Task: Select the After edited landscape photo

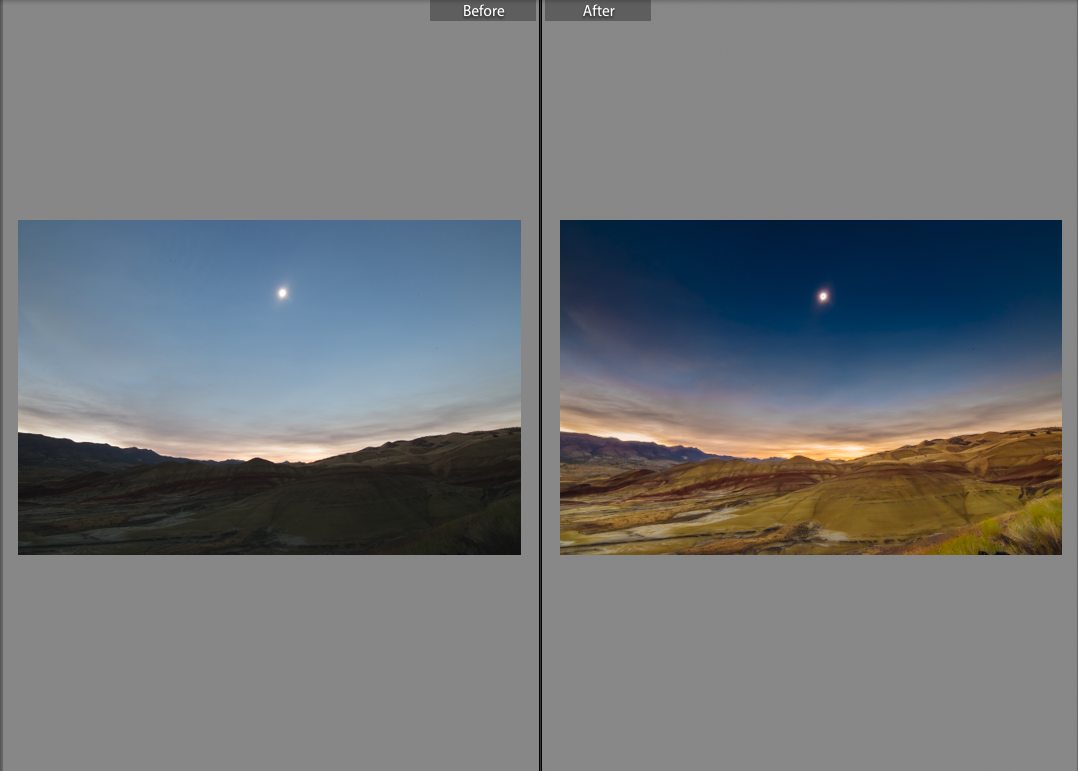Action: [811, 387]
